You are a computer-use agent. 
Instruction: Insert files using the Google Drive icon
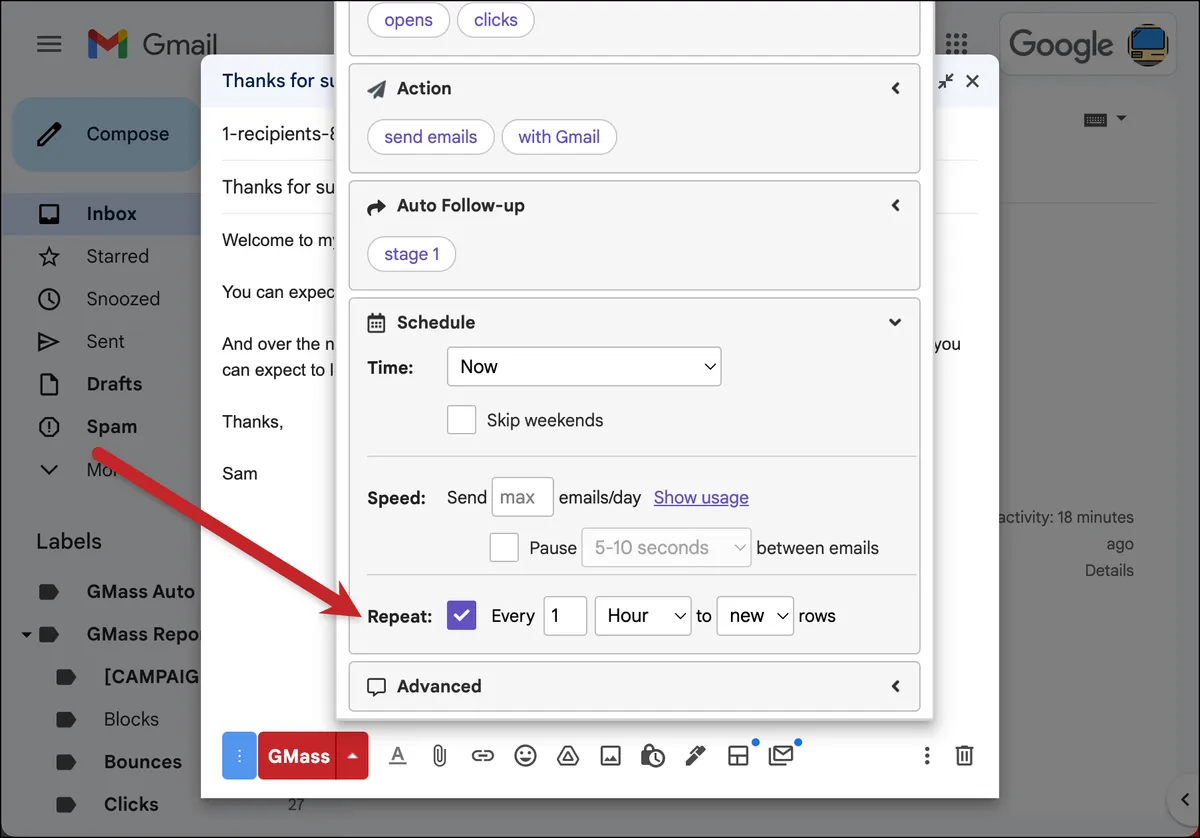[x=568, y=756]
